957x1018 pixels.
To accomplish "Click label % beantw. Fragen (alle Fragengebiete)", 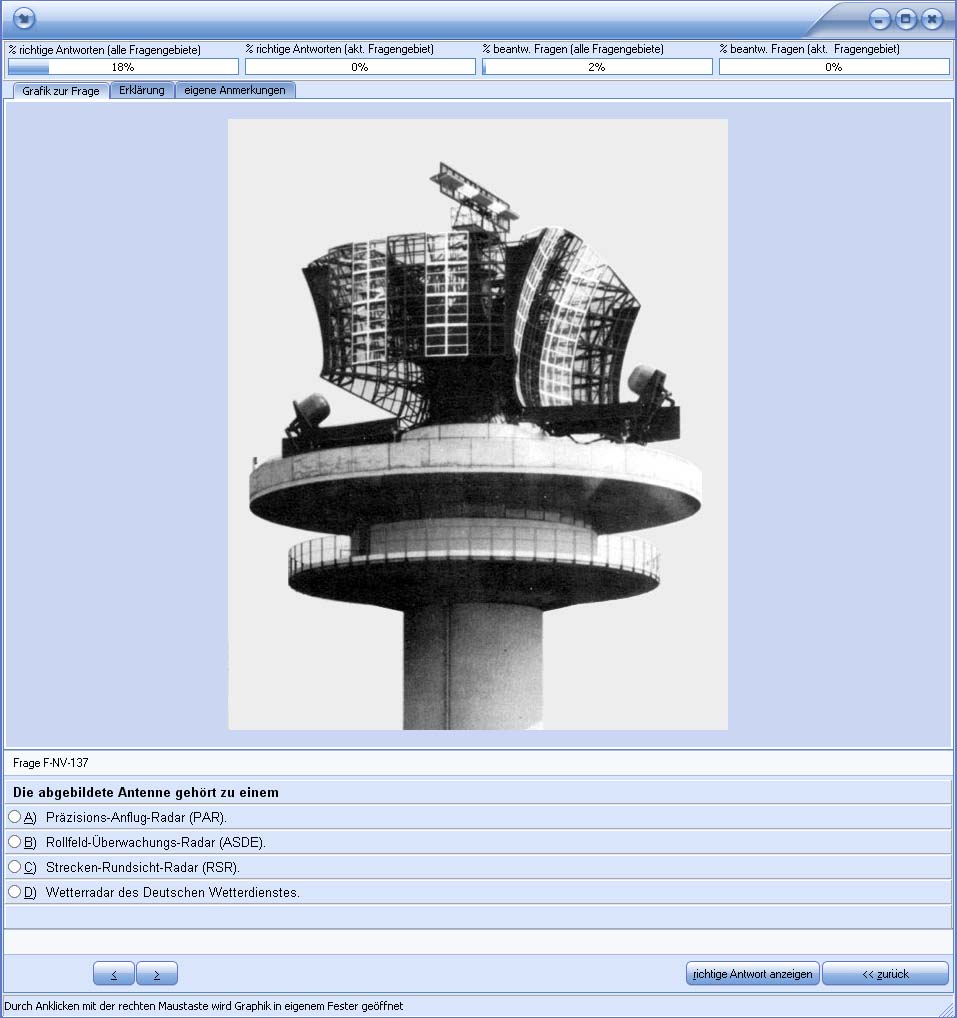I will click(573, 49).
